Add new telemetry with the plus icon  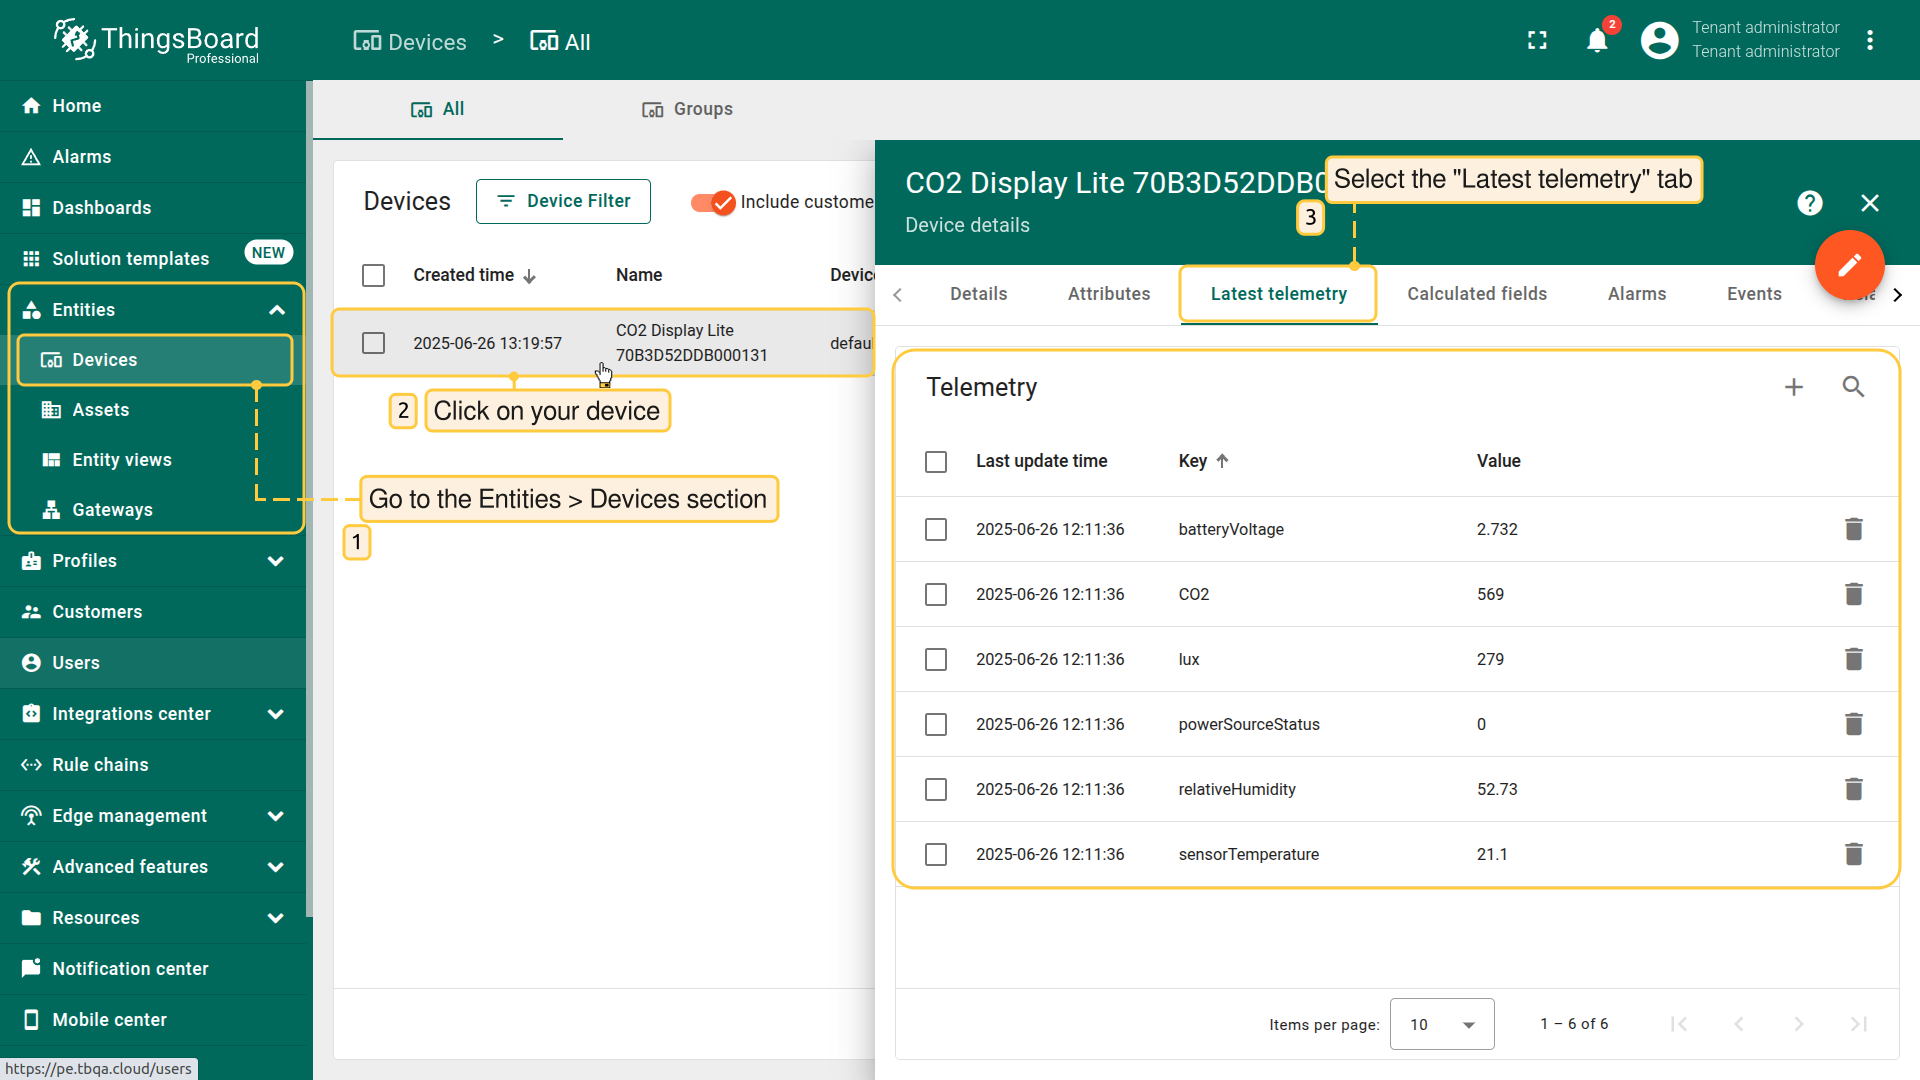pyautogui.click(x=1794, y=386)
